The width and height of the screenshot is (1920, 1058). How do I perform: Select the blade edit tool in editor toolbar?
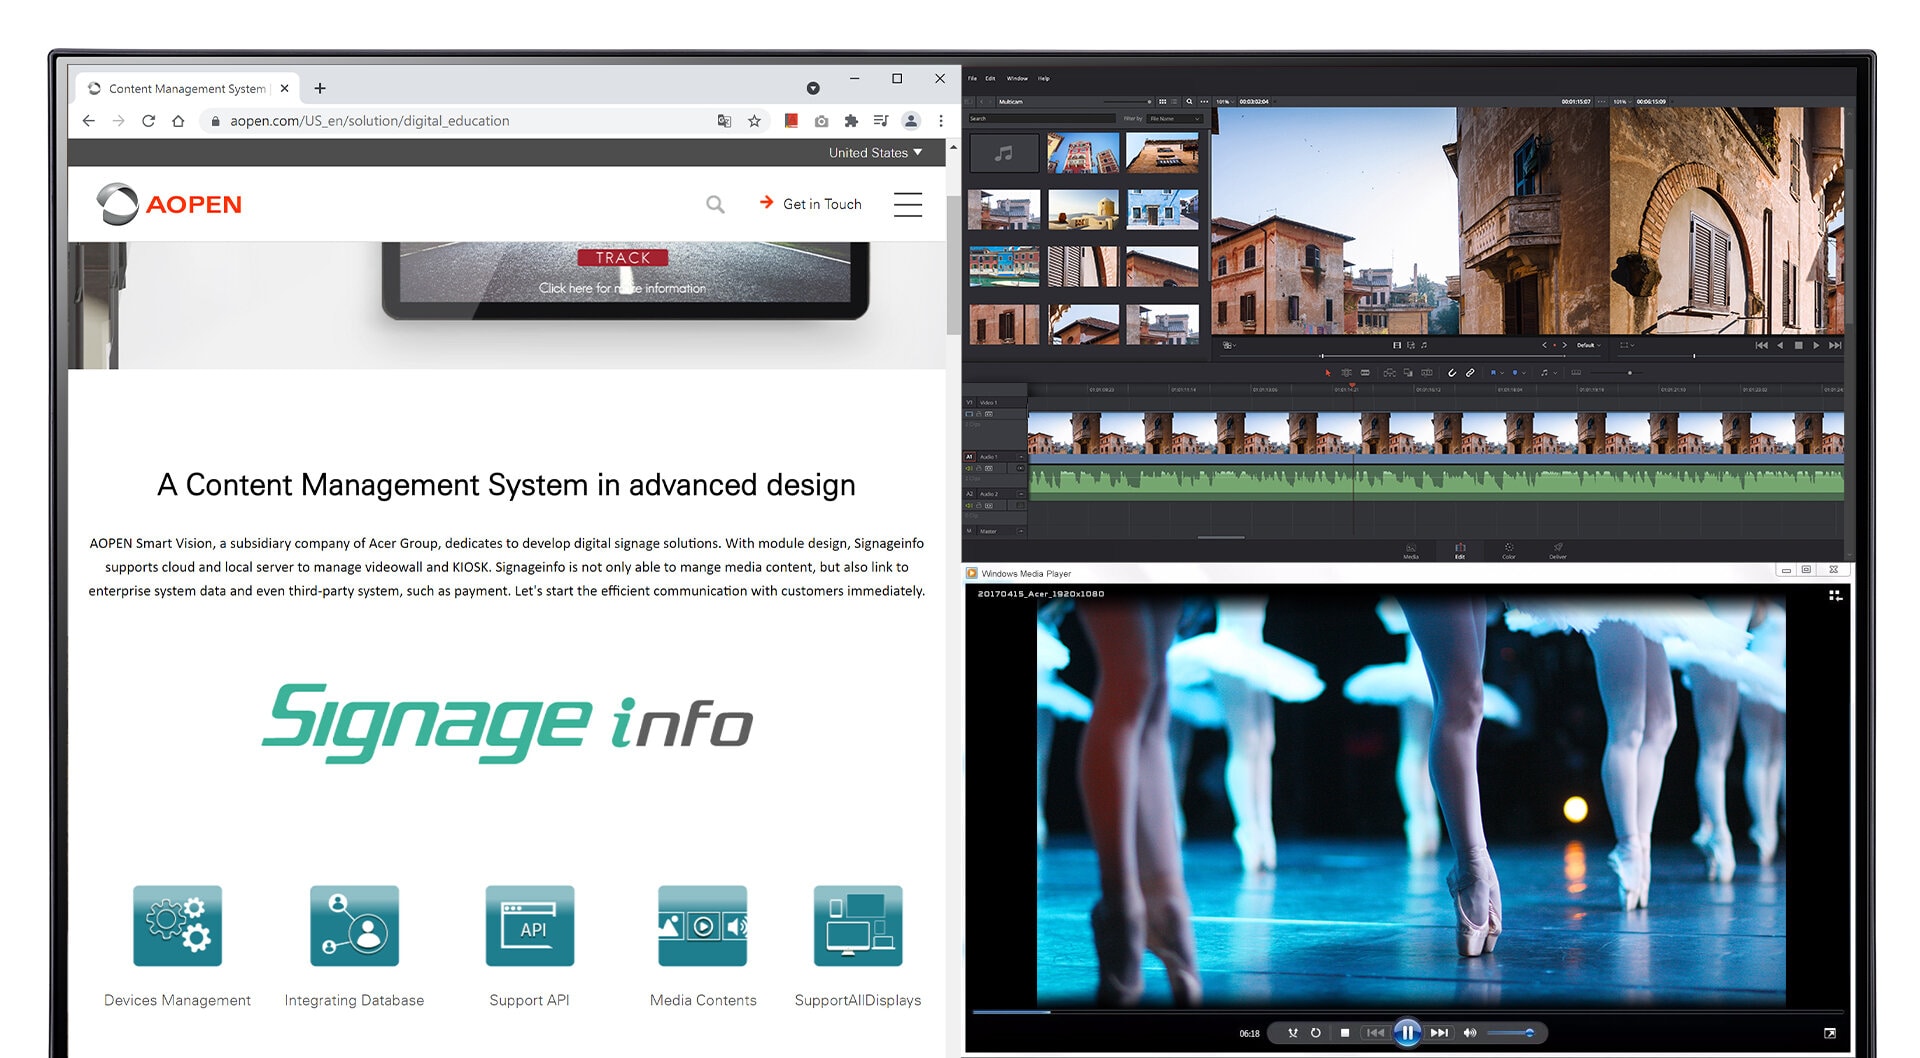pos(1365,373)
